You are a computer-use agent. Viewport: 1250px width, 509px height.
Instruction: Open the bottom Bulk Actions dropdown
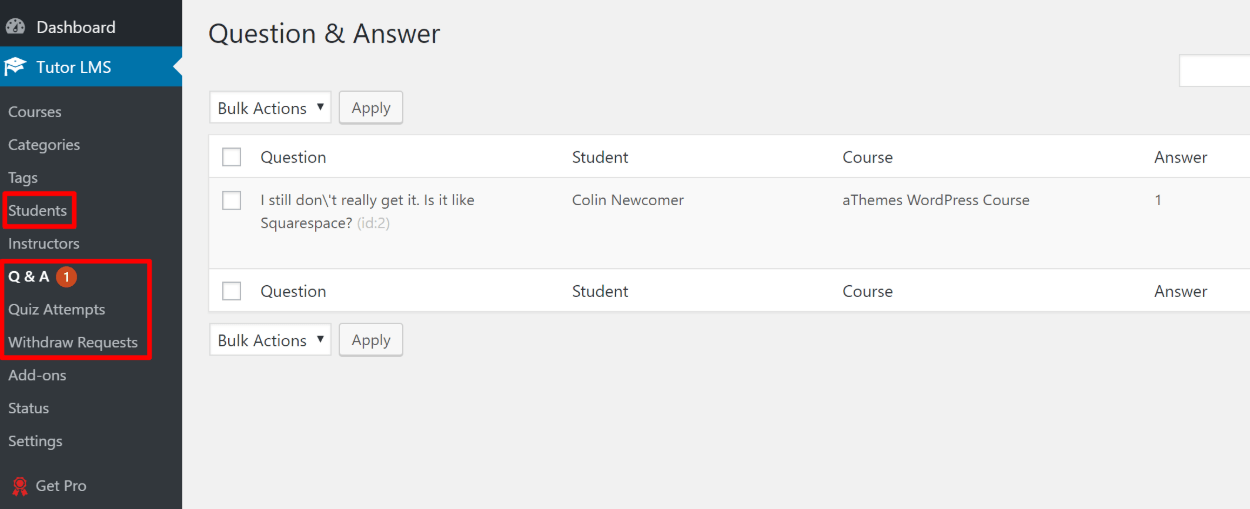click(270, 340)
